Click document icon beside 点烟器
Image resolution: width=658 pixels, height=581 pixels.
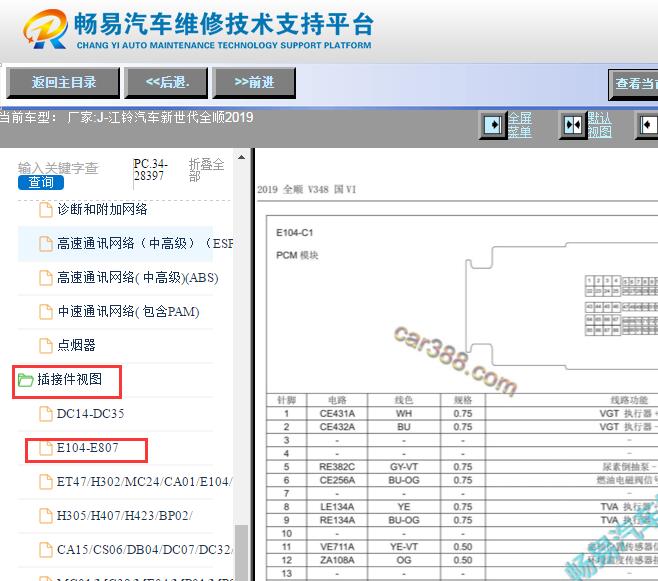point(45,346)
